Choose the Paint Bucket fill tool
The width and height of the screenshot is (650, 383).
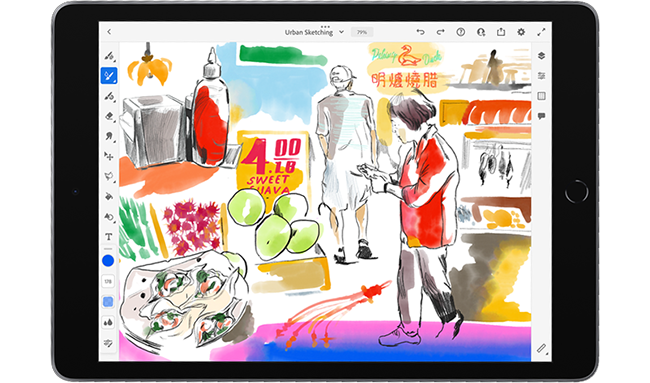pyautogui.click(x=109, y=196)
